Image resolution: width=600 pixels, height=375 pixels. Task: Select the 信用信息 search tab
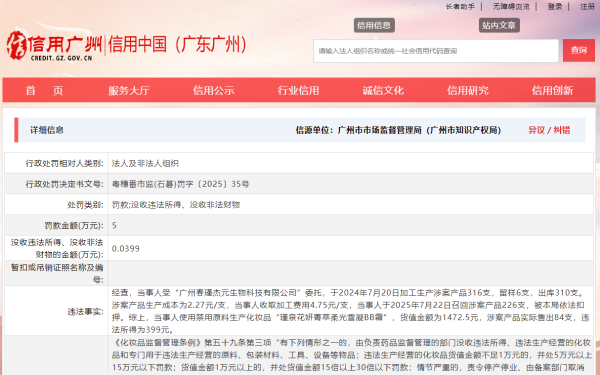tap(374, 25)
